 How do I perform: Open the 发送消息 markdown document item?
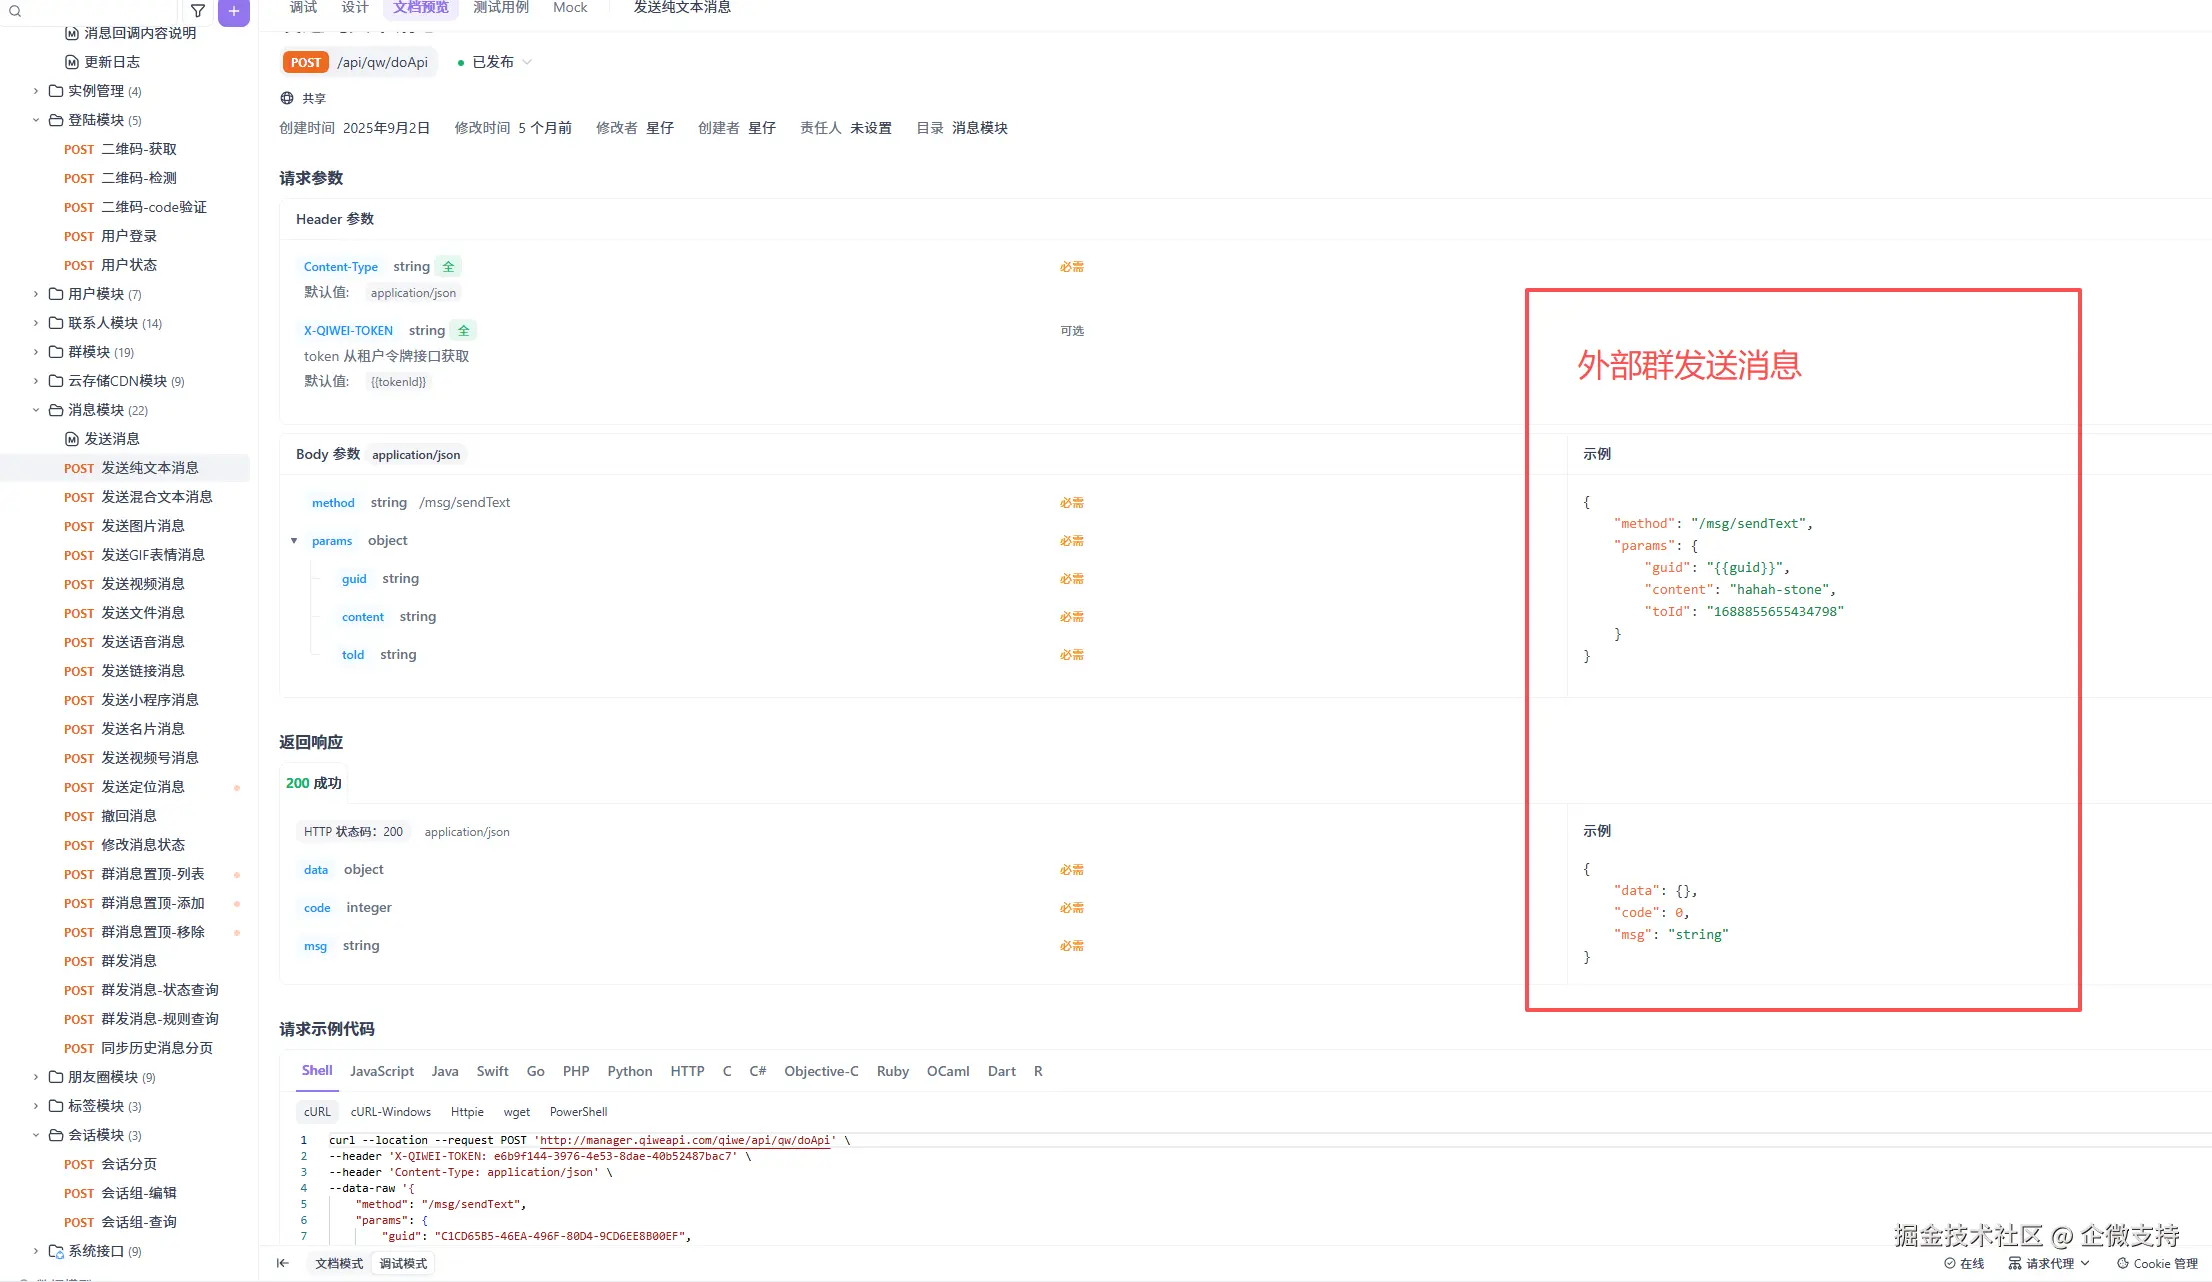(x=111, y=439)
